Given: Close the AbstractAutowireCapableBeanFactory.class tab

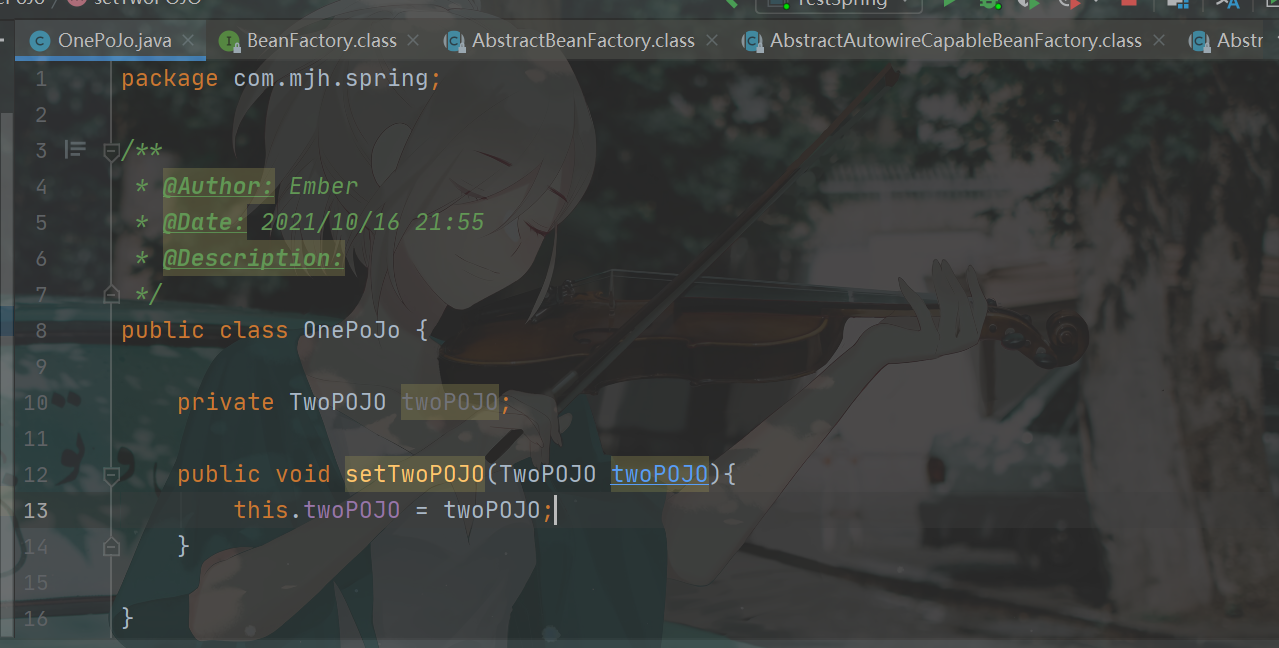Looking at the screenshot, I should point(1159,41).
